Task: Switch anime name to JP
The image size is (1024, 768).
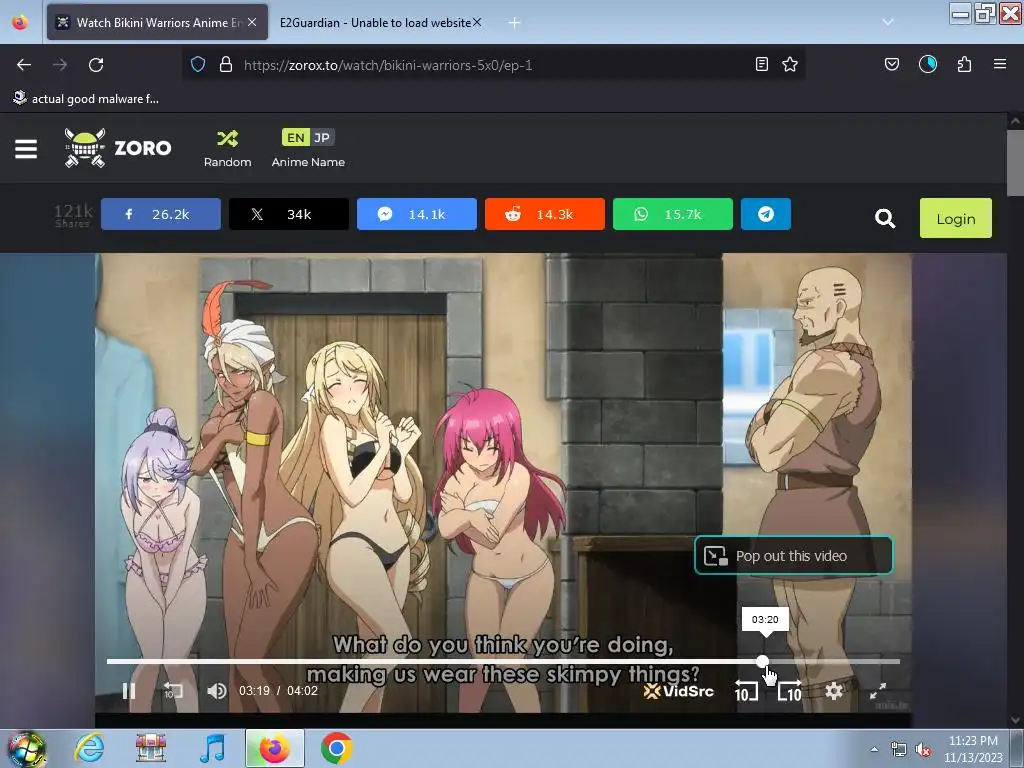Action: coord(322,137)
